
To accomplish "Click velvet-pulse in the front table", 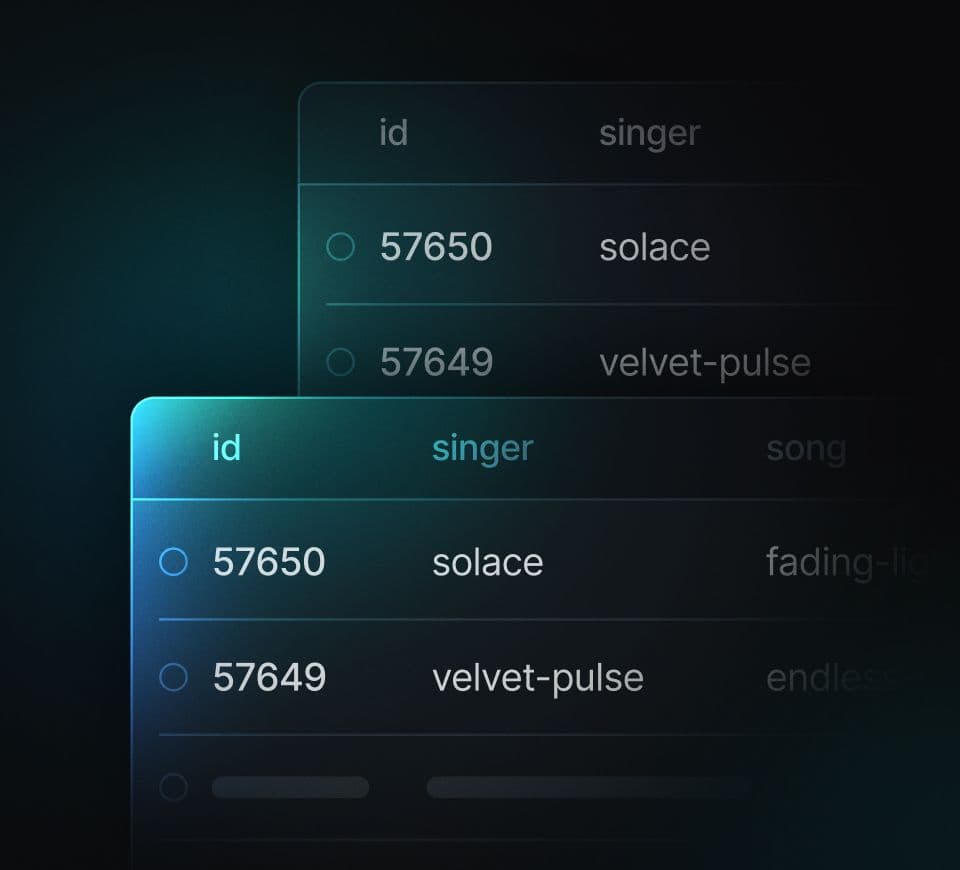I will [x=538, y=678].
